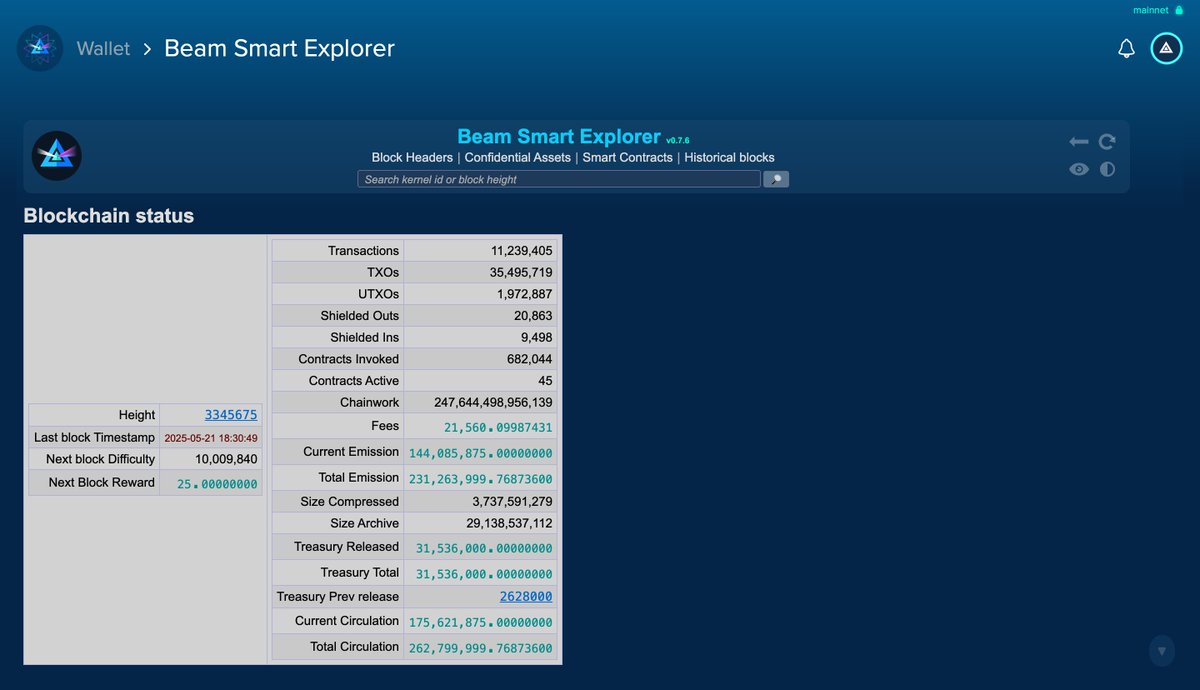Image resolution: width=1200 pixels, height=690 pixels.
Task: Select Fees value 21,560.09987431
Action: pyautogui.click(x=498, y=427)
